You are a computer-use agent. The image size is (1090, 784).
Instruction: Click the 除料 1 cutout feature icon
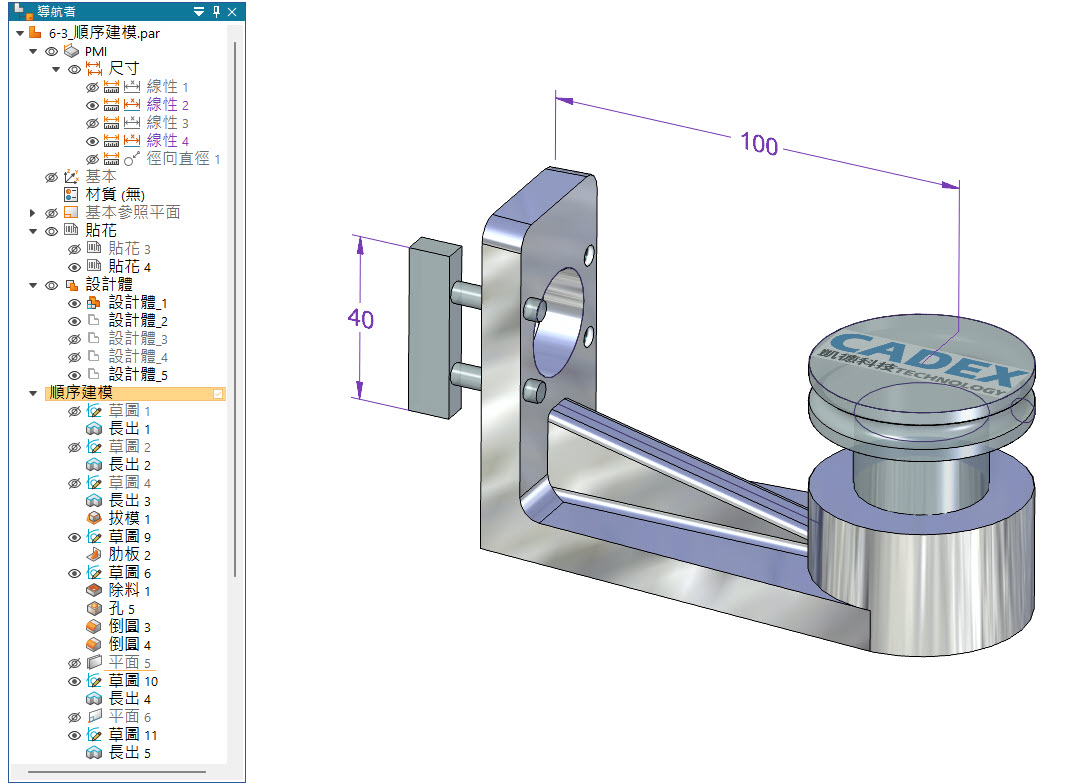pyautogui.click(x=94, y=591)
